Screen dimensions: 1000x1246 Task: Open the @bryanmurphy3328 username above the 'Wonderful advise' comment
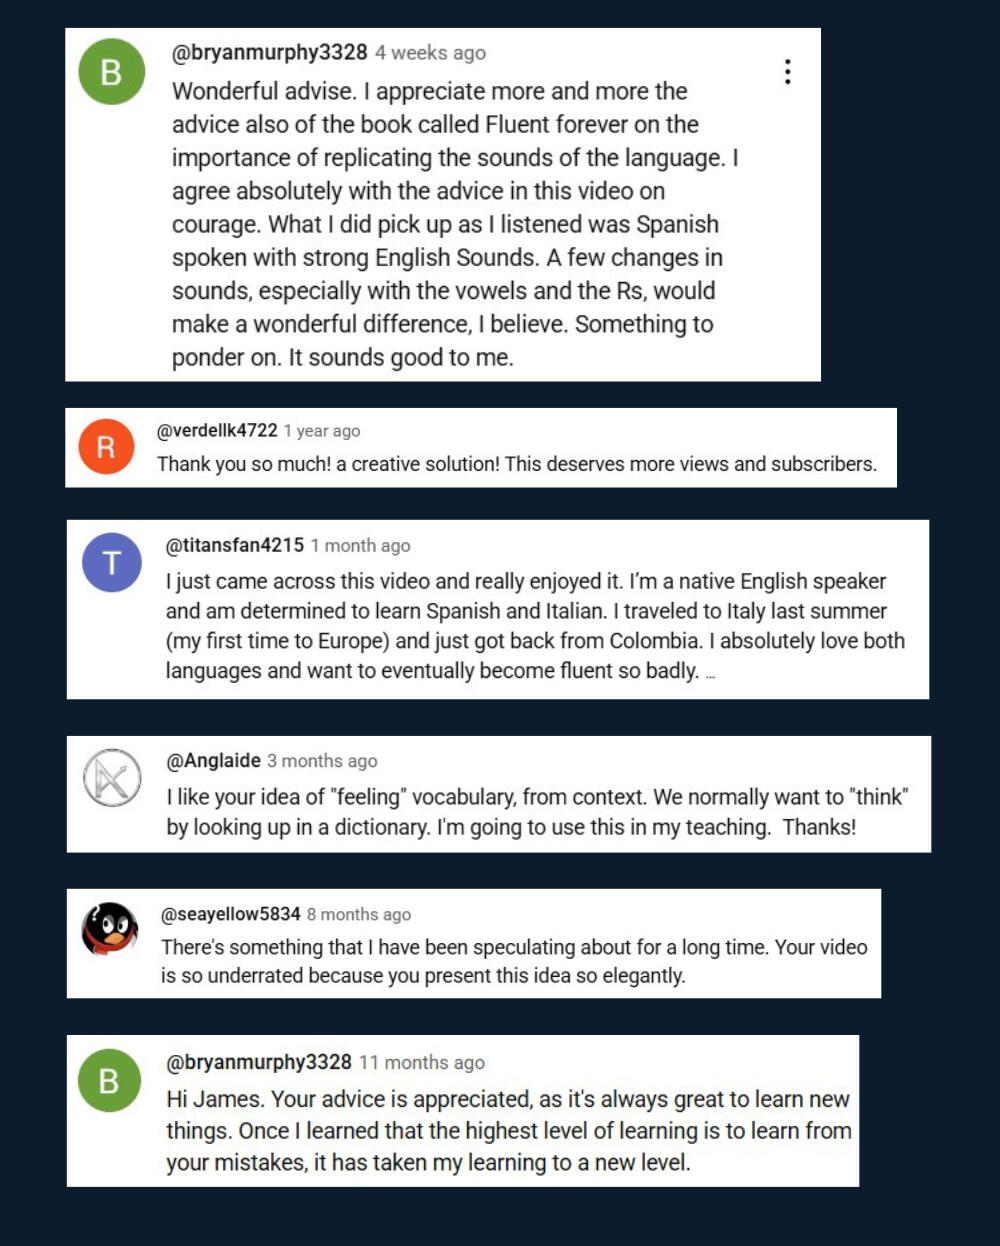click(x=270, y=53)
